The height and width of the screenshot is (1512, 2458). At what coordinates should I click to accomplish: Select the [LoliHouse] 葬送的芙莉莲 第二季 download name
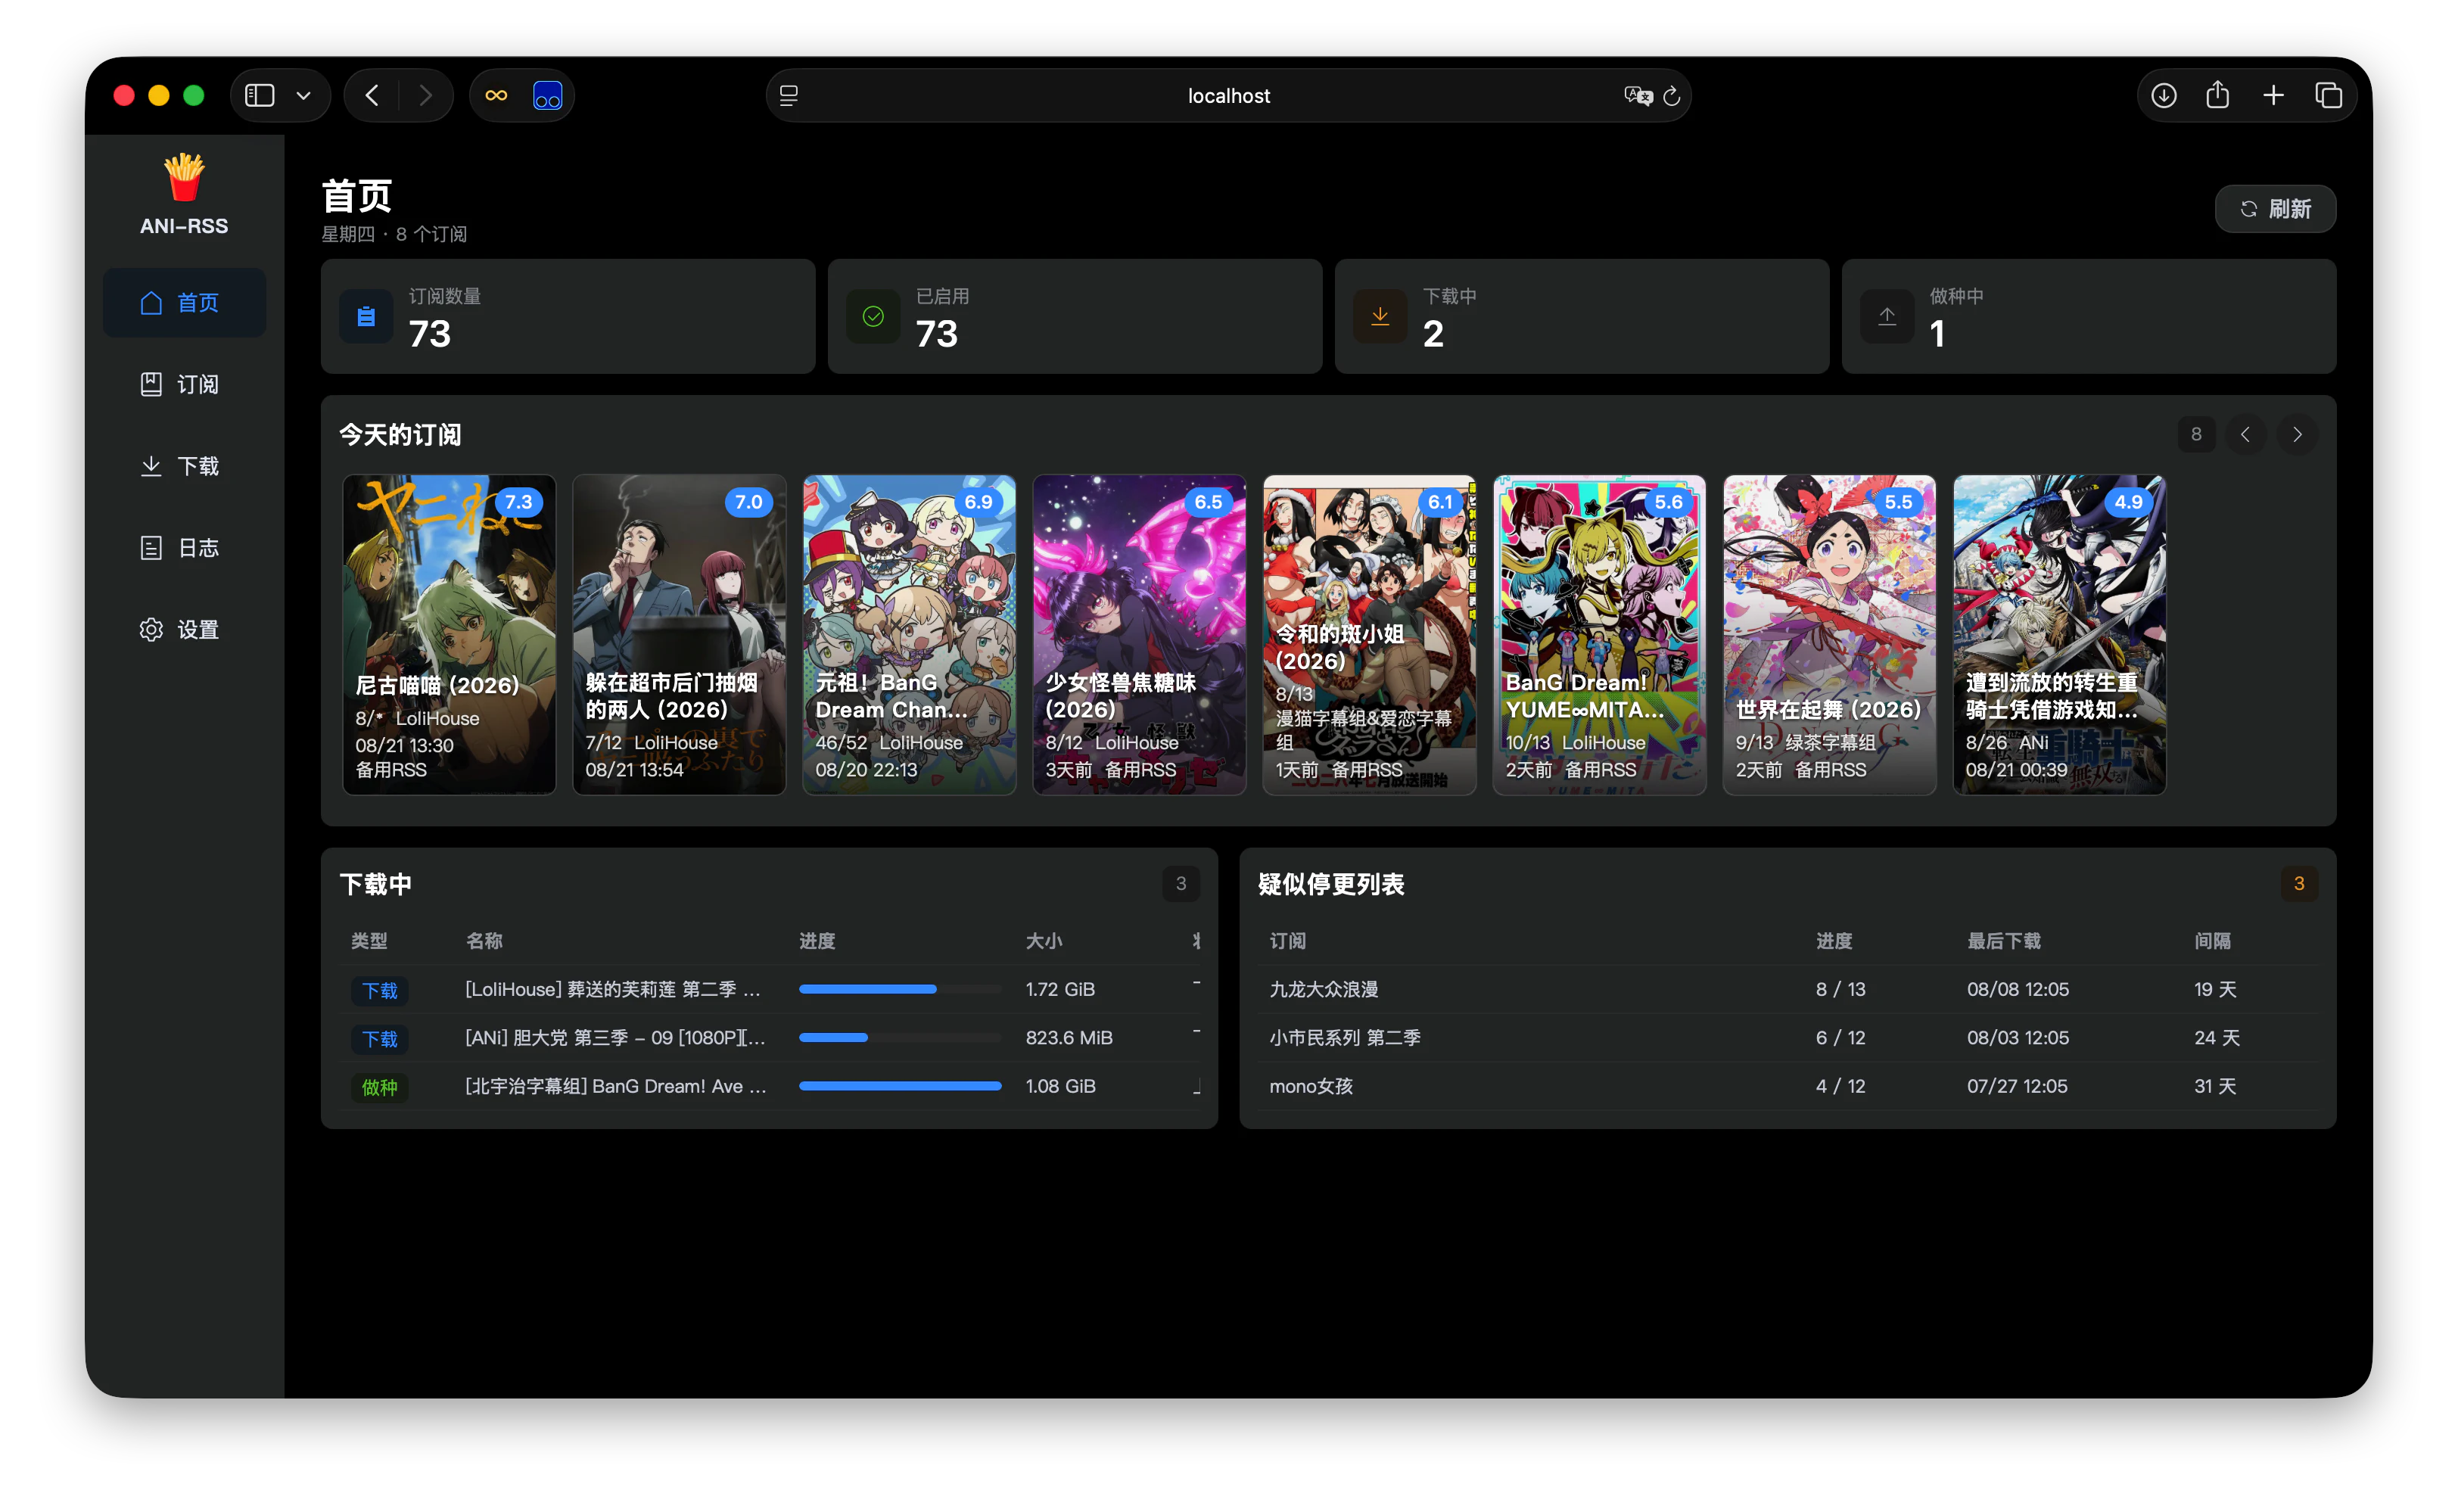point(614,990)
